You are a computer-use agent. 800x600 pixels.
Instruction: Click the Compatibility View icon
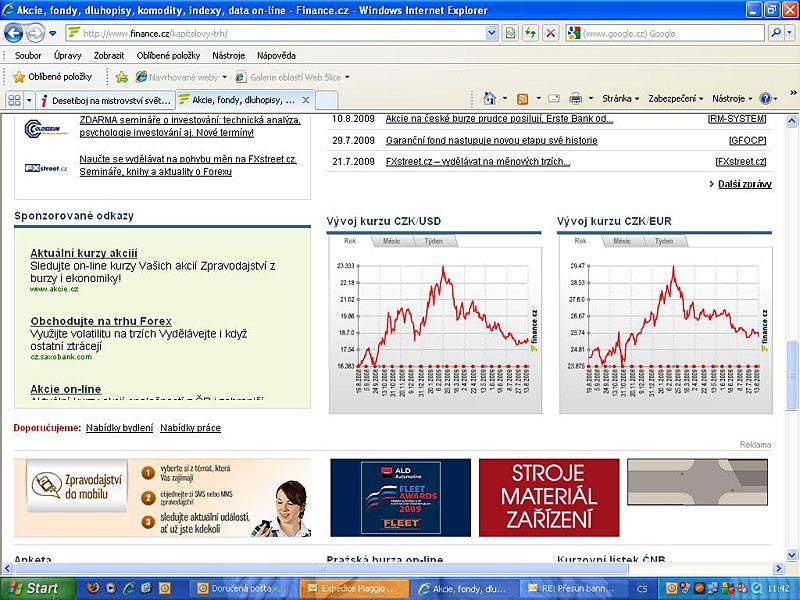pos(510,34)
